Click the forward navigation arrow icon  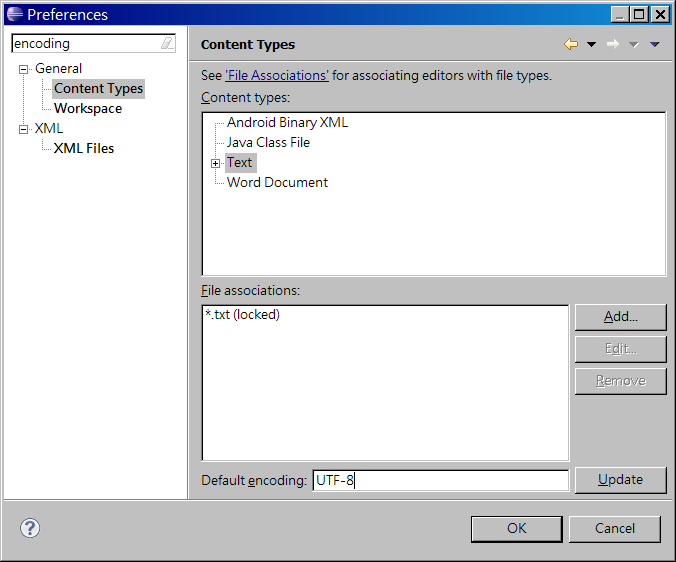[x=613, y=44]
